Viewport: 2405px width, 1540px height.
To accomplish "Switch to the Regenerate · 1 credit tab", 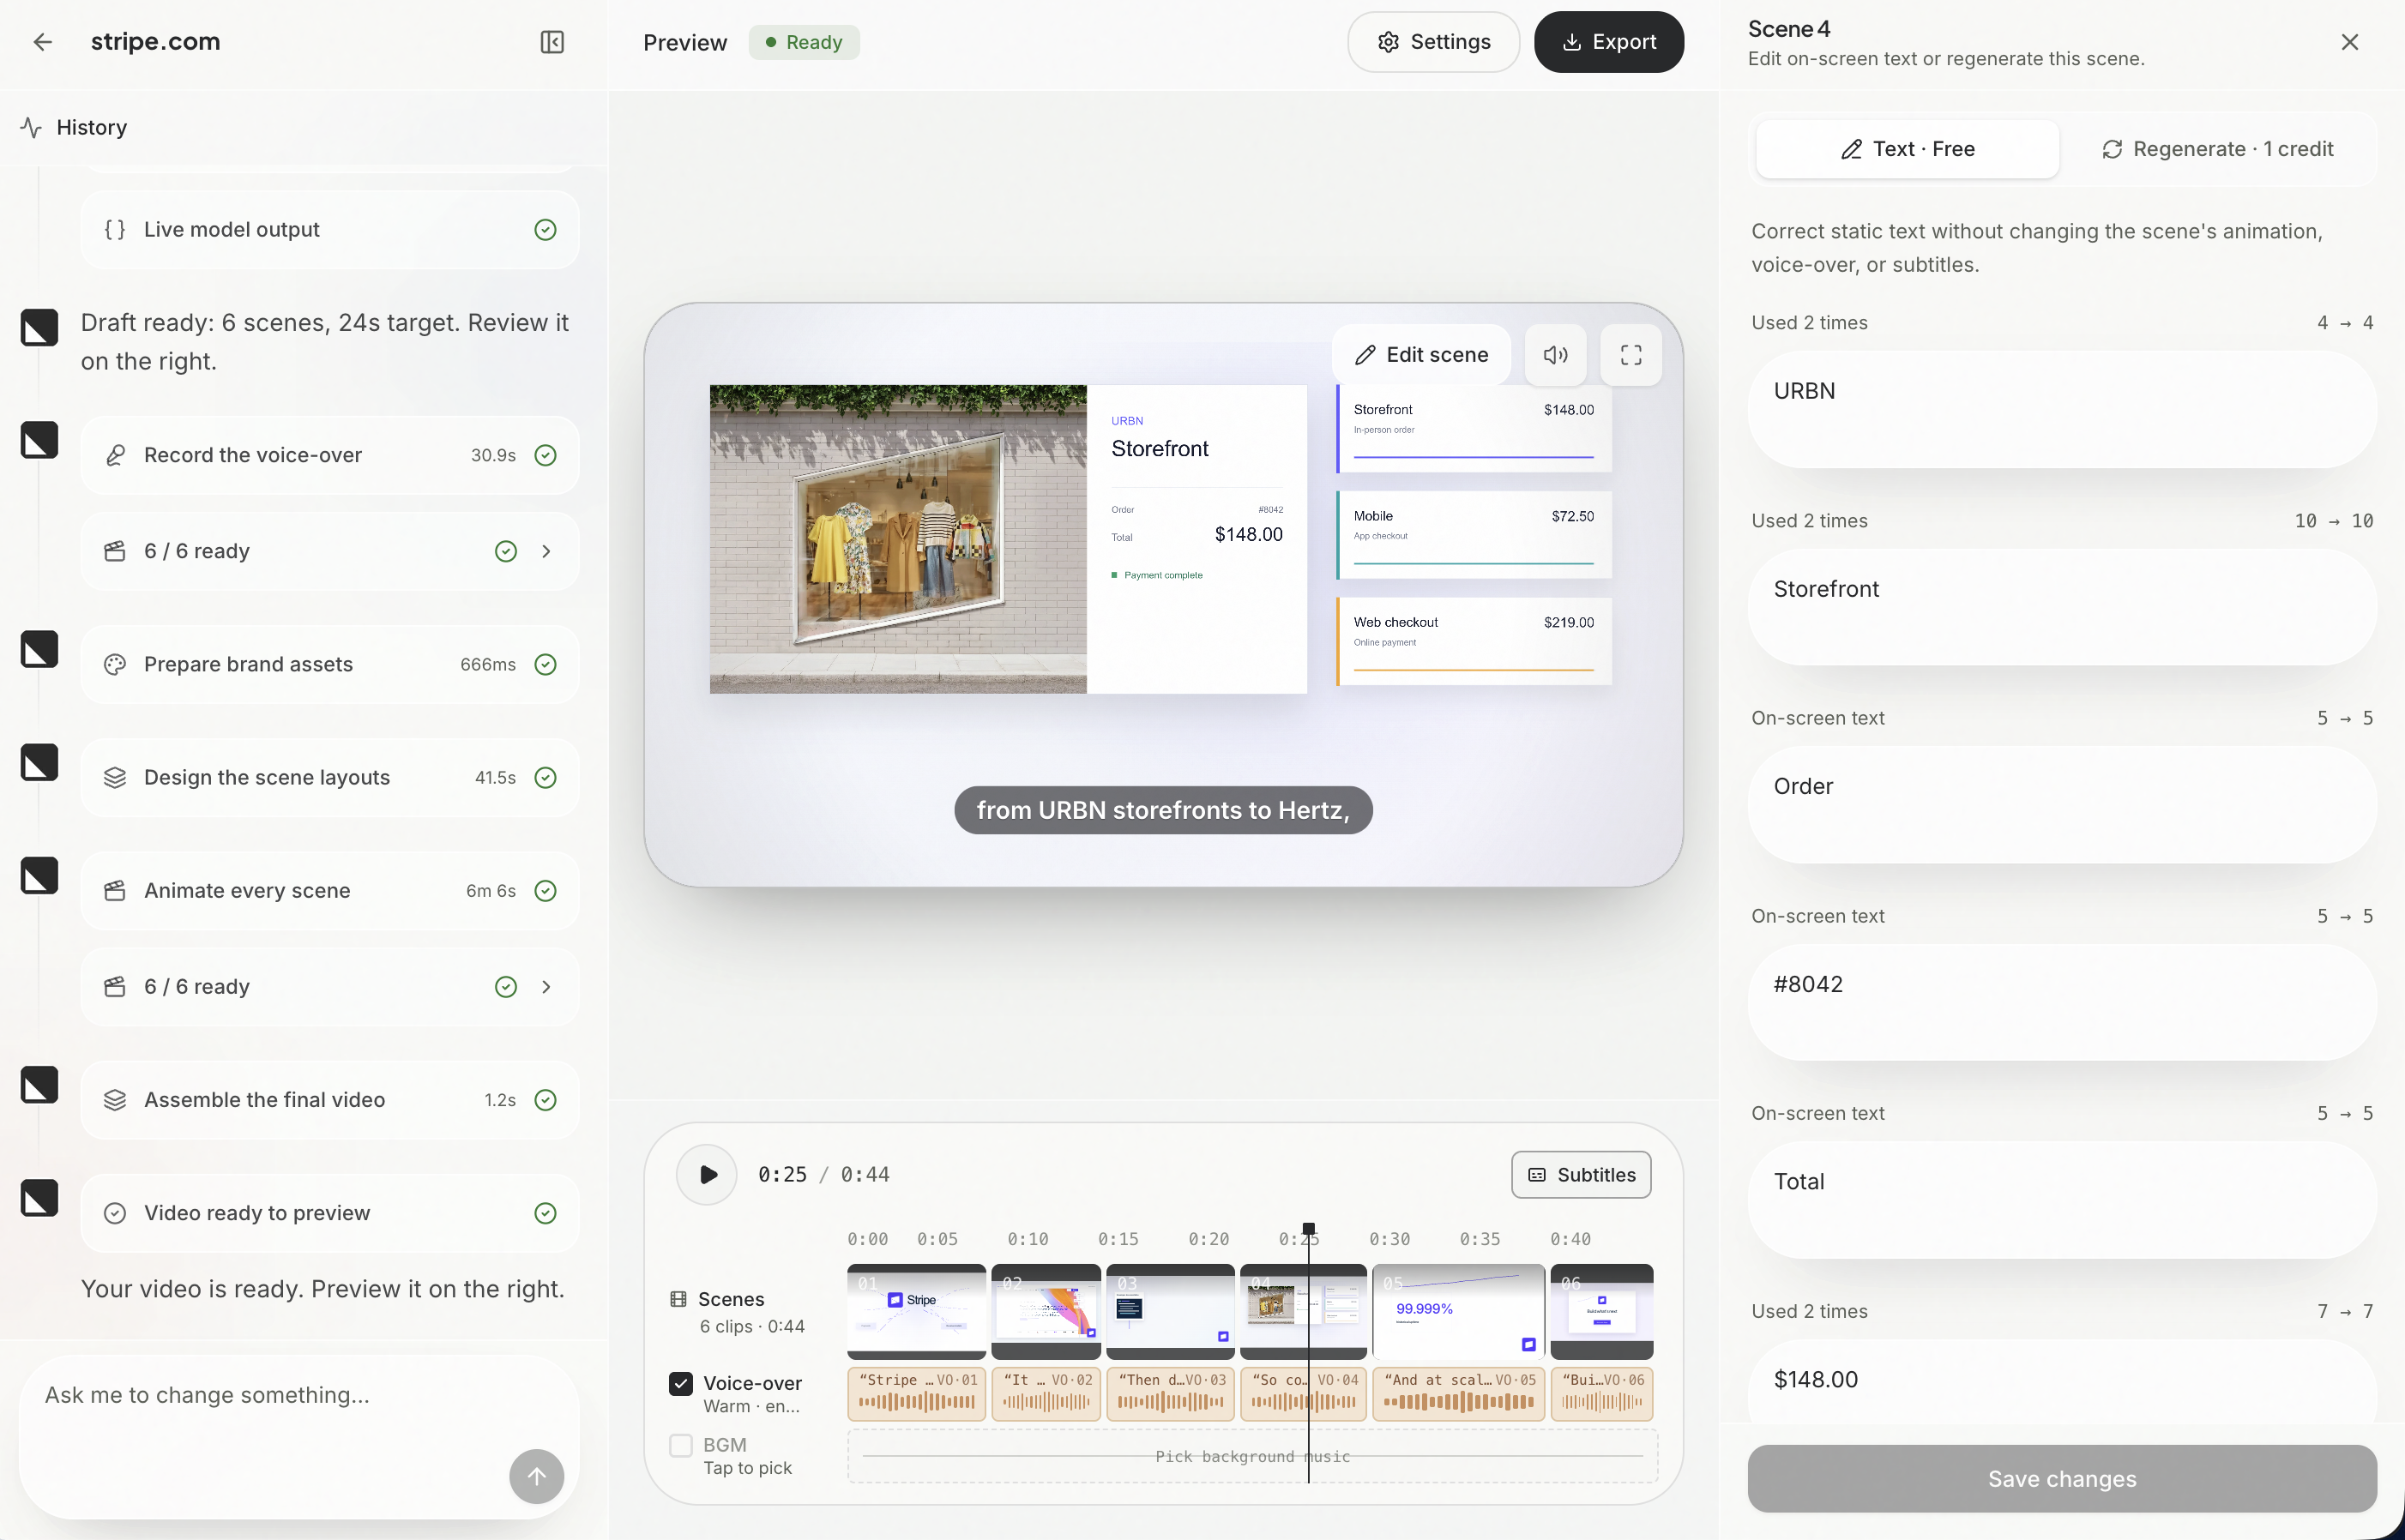I will tap(2217, 149).
